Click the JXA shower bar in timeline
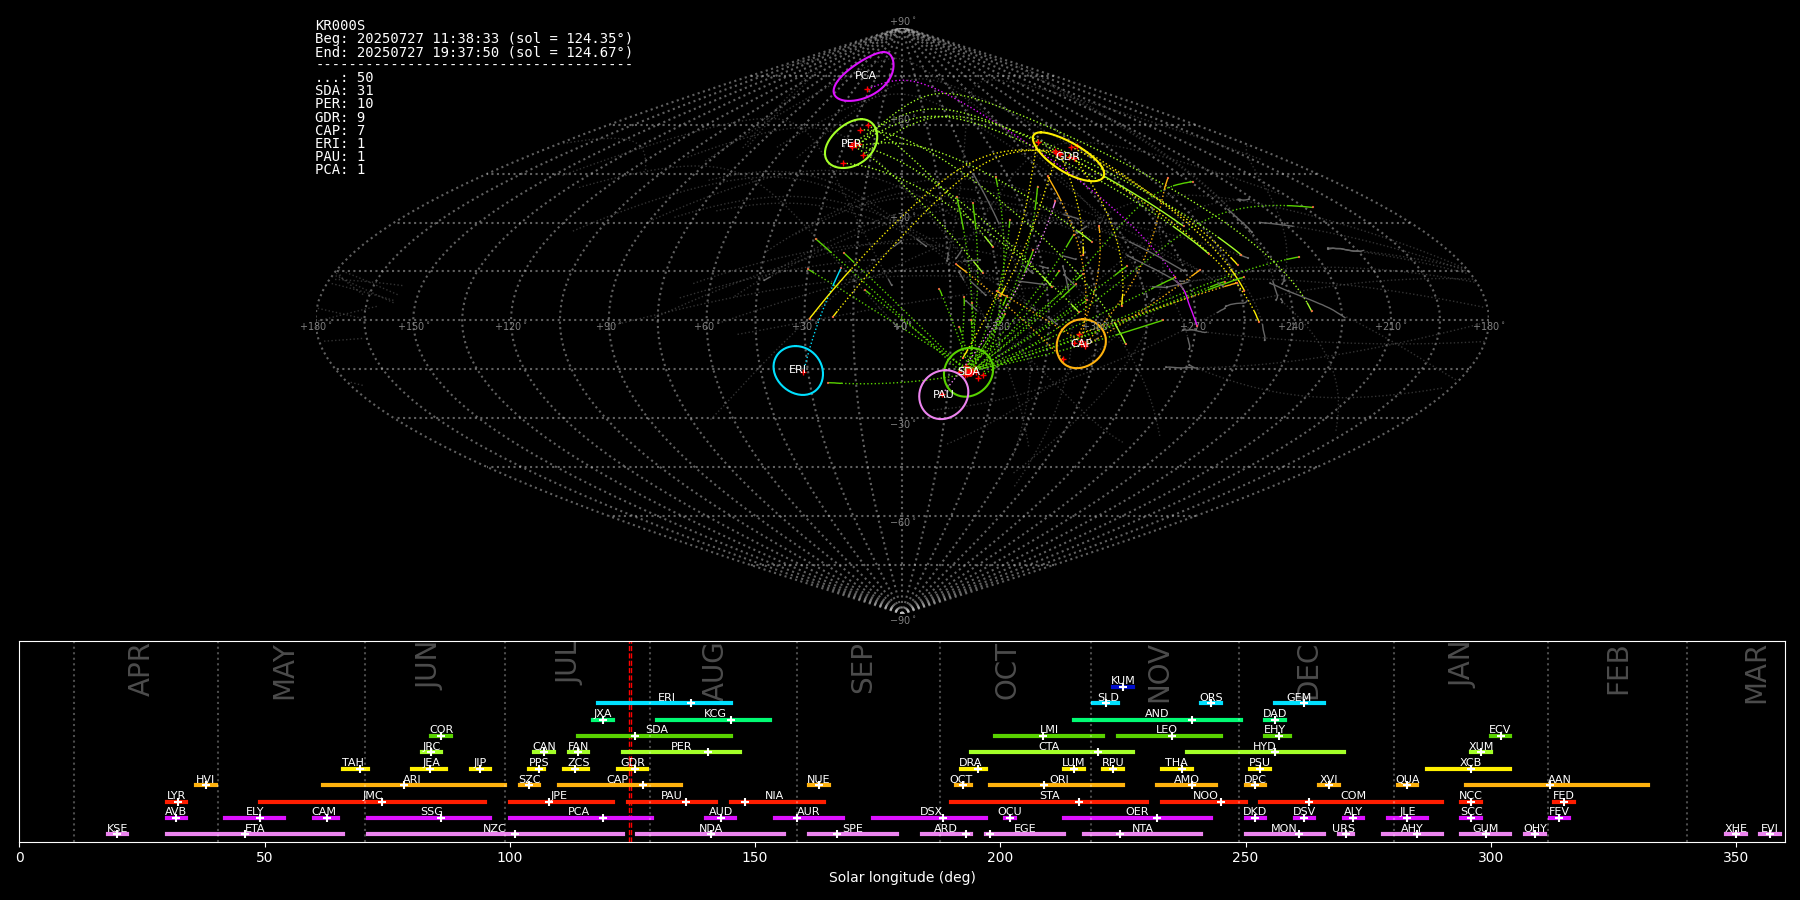Image resolution: width=1800 pixels, height=900 pixels. [x=603, y=719]
